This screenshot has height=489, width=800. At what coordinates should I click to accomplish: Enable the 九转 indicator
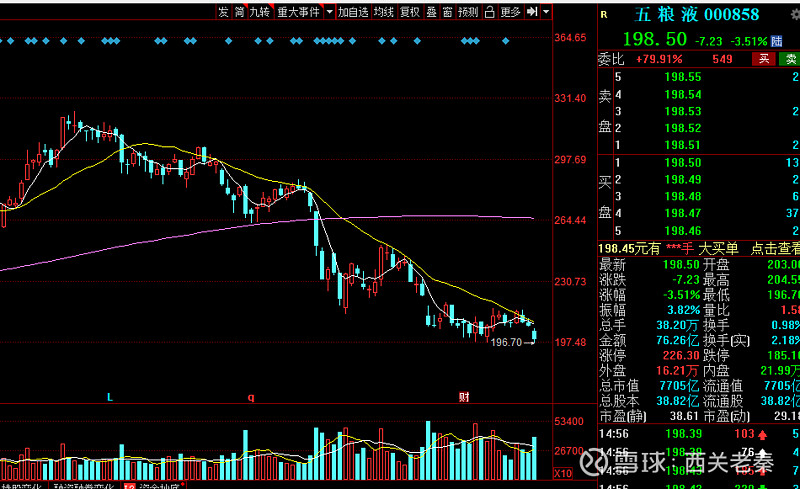260,12
